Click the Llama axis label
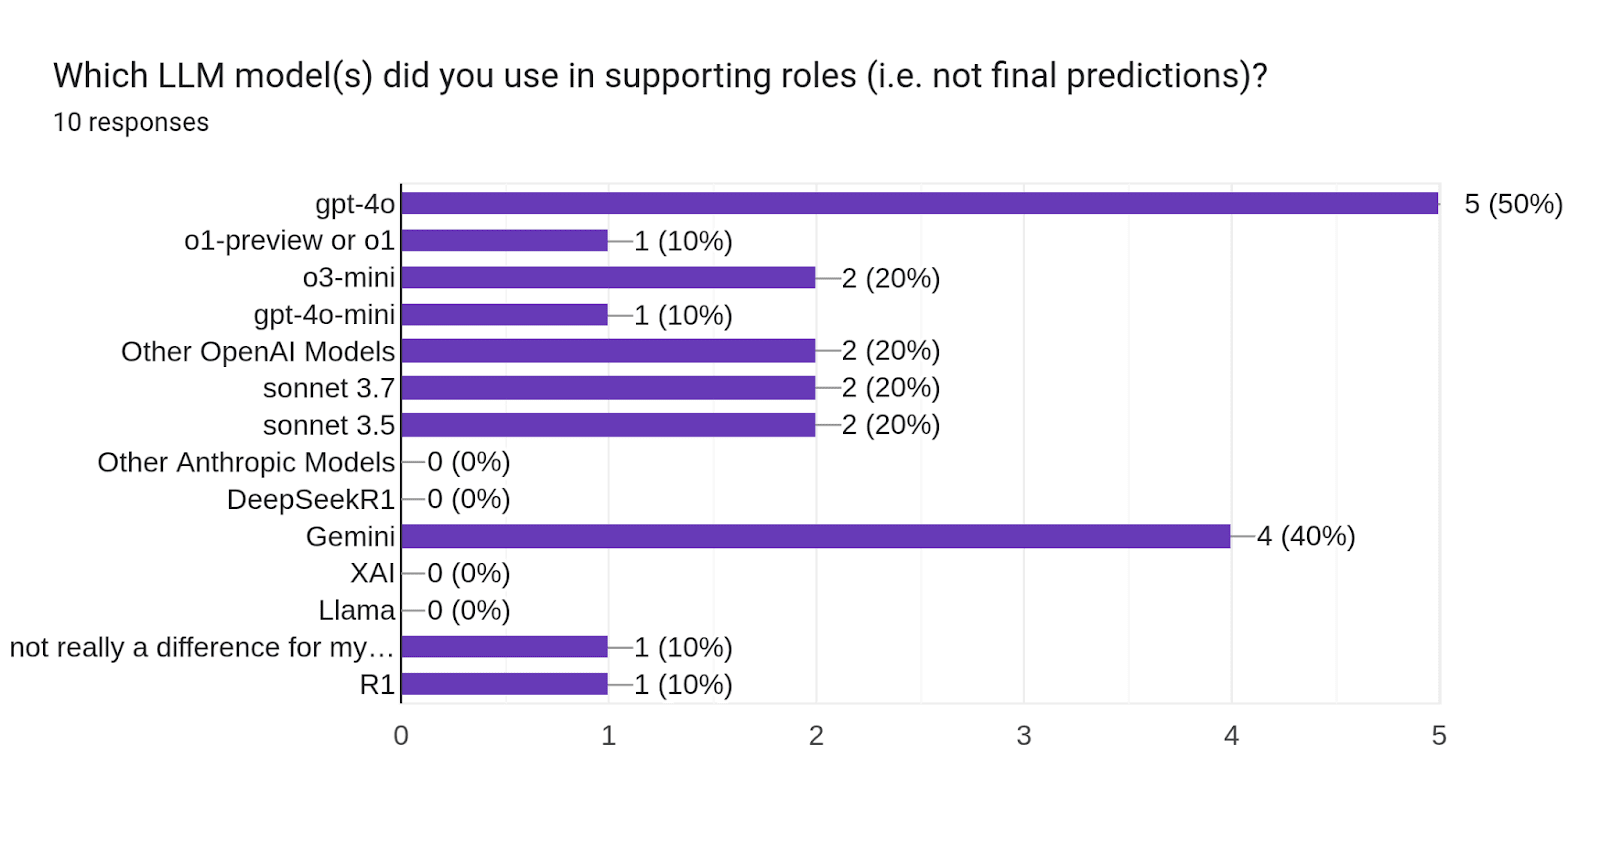Image resolution: width=1600 pixels, height=848 pixels. click(x=356, y=611)
